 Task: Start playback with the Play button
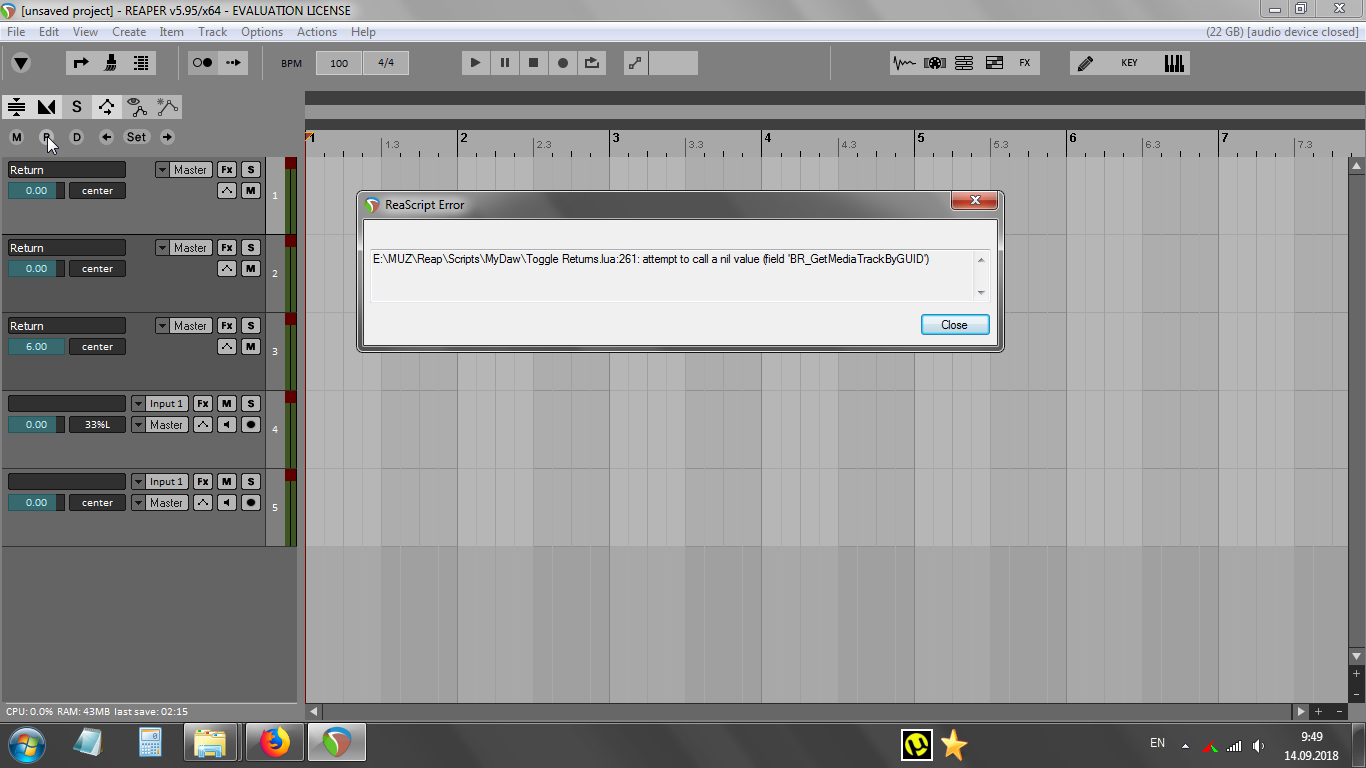pyautogui.click(x=475, y=63)
